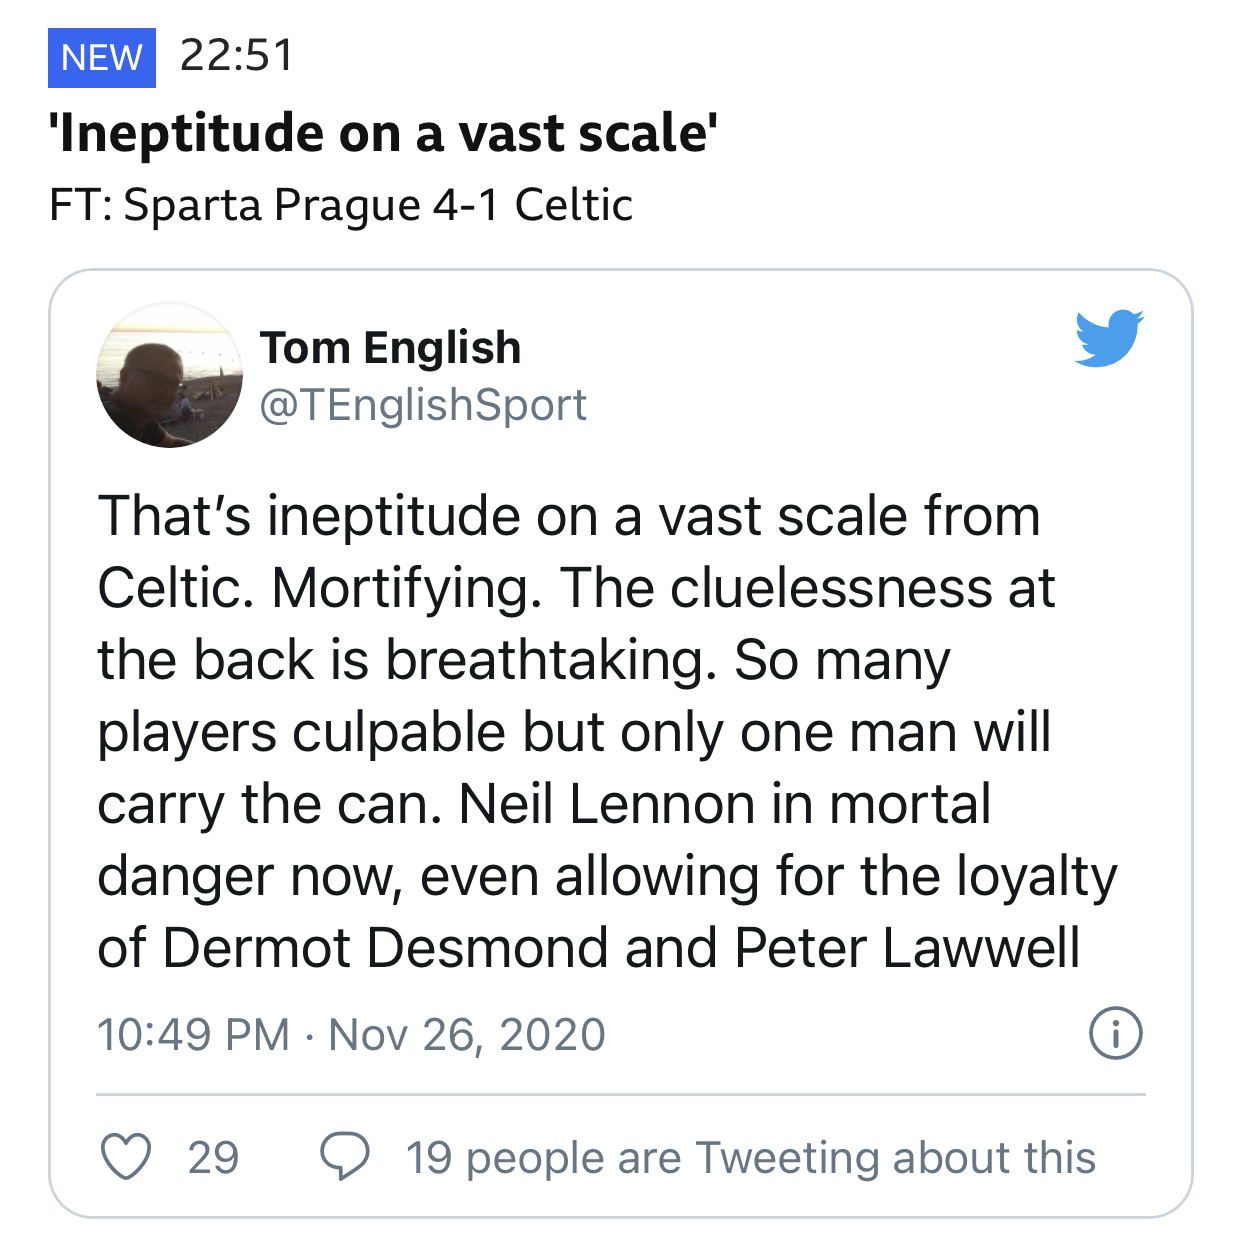This screenshot has height=1256, width=1242.
Task: Click 'Peter Lawwell' in the tweet text
Action: pyautogui.click(x=907, y=948)
